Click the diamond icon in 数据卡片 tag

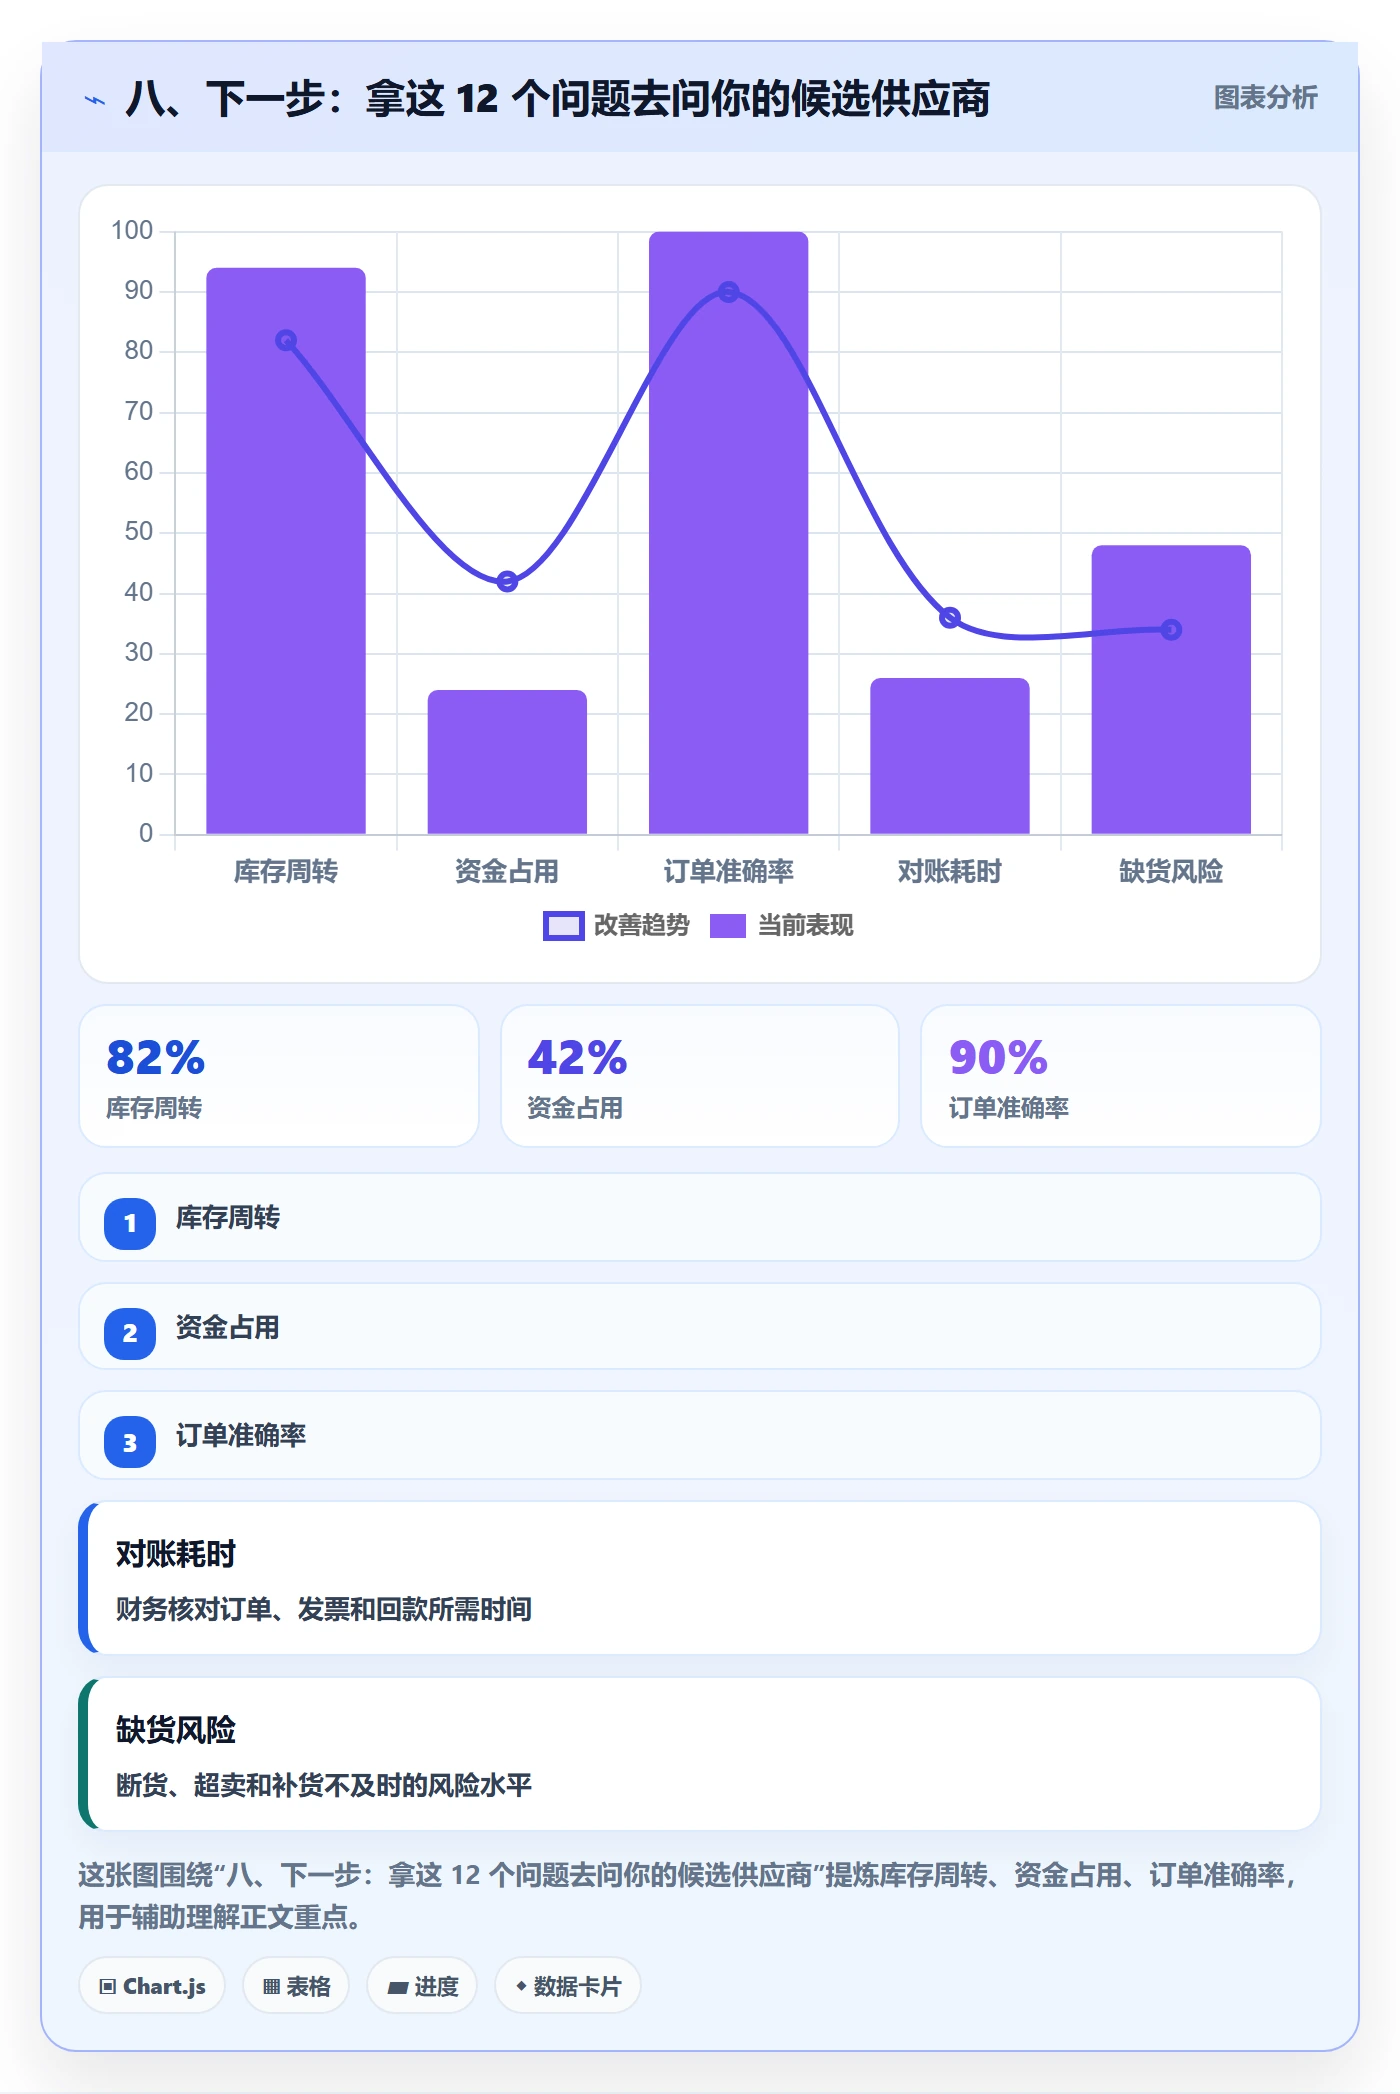(521, 1986)
